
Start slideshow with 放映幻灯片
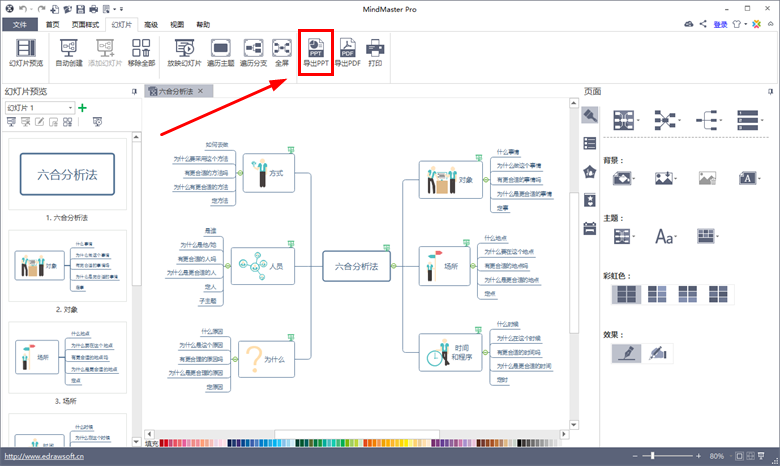[184, 52]
